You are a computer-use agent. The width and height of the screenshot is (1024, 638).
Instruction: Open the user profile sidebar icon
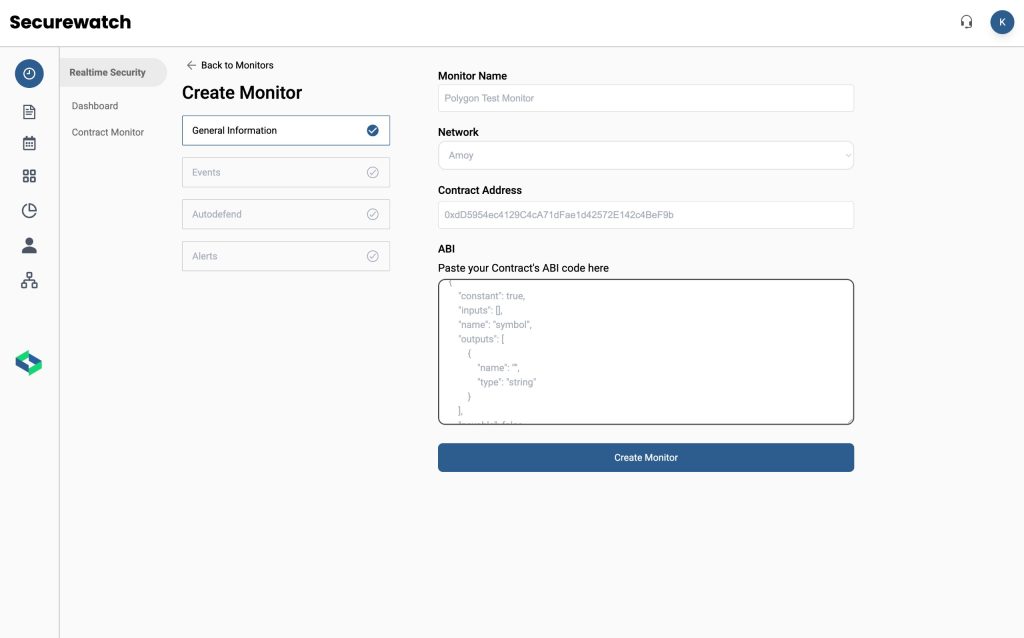(x=29, y=245)
